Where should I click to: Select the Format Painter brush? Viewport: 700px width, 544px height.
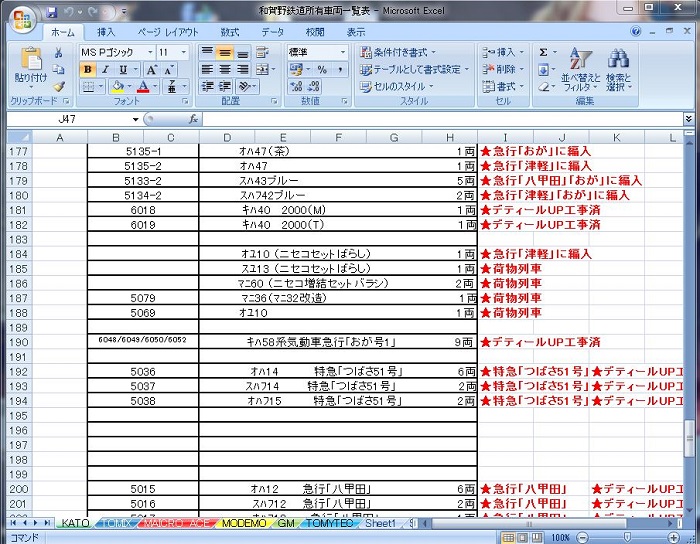58,86
